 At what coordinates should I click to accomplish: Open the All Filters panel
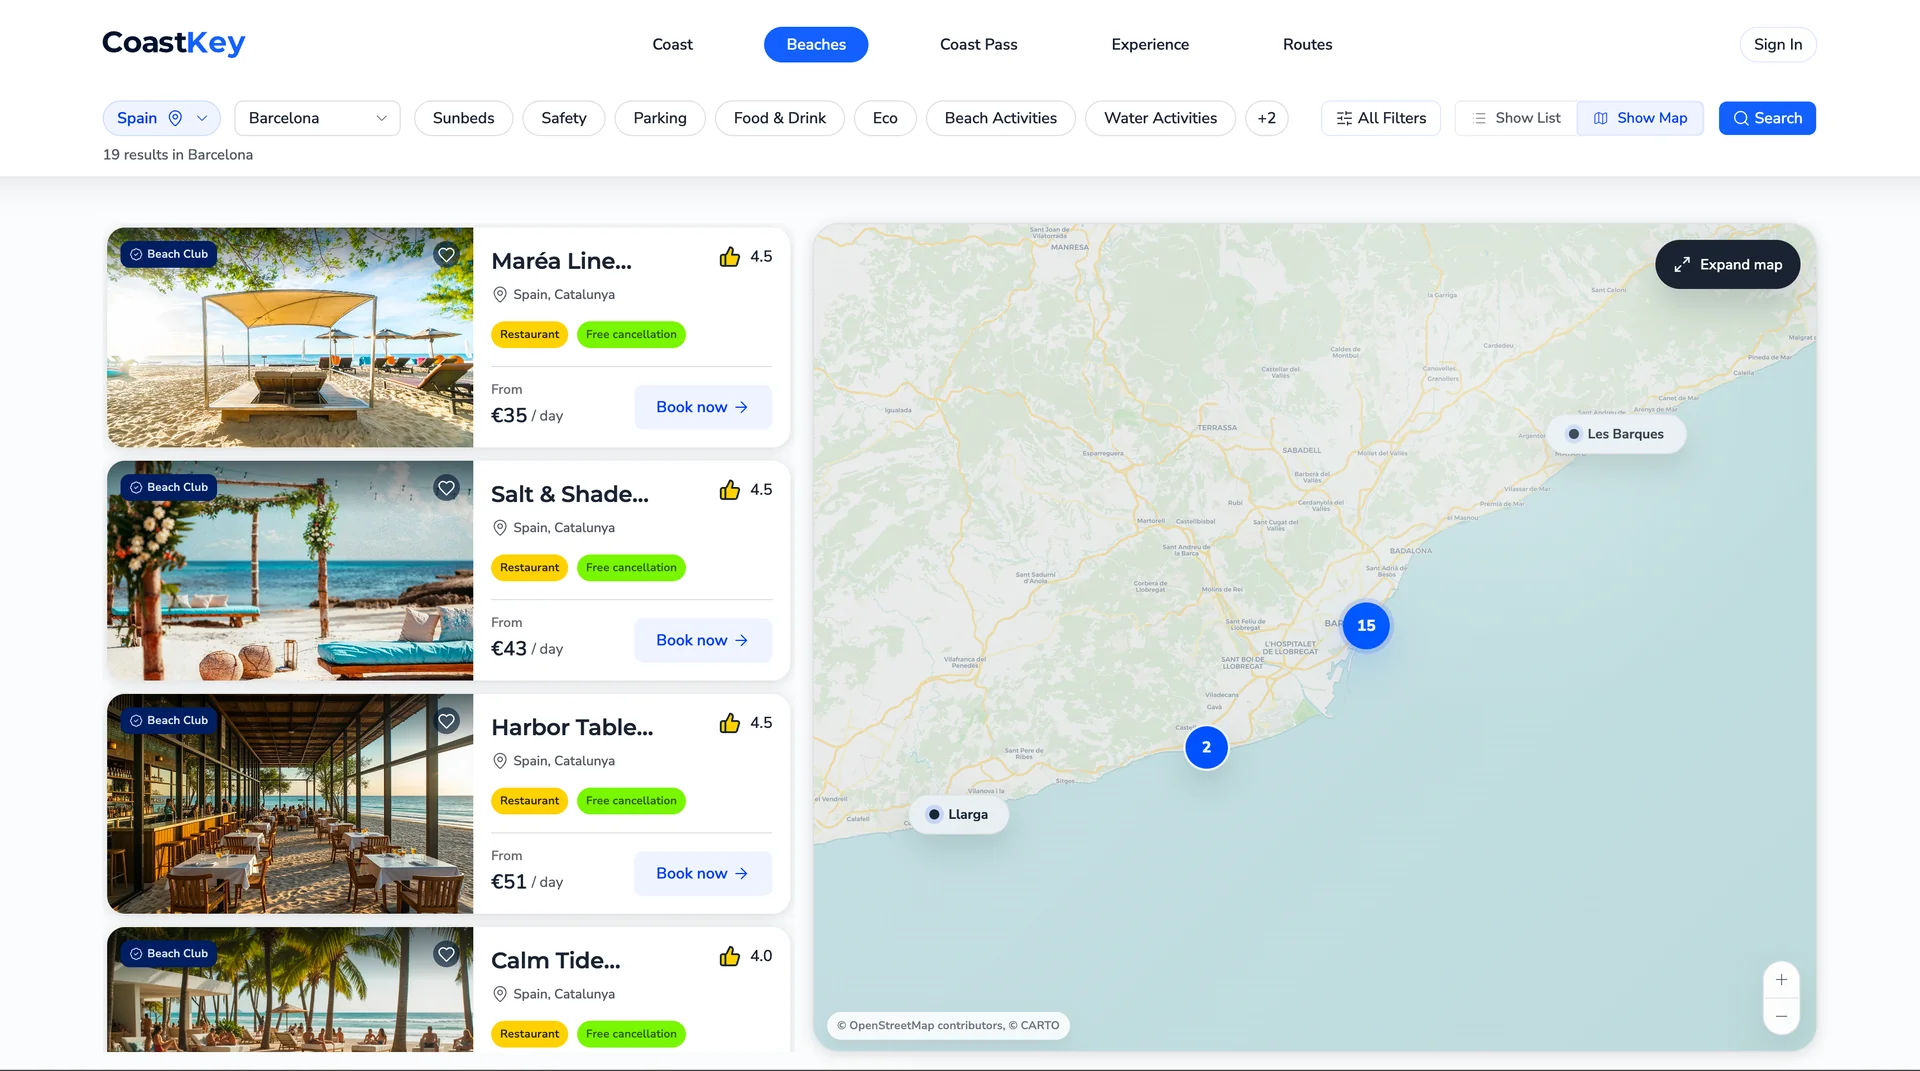(1381, 118)
